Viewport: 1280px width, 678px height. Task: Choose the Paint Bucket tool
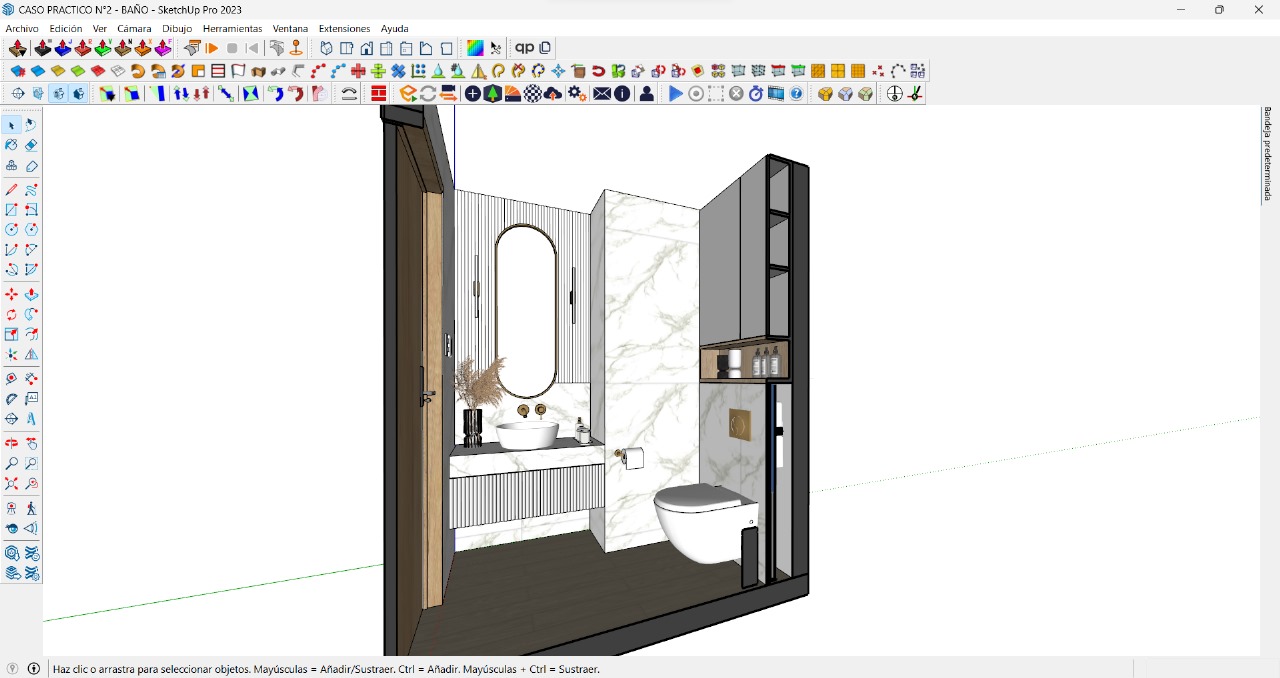[x=11, y=145]
